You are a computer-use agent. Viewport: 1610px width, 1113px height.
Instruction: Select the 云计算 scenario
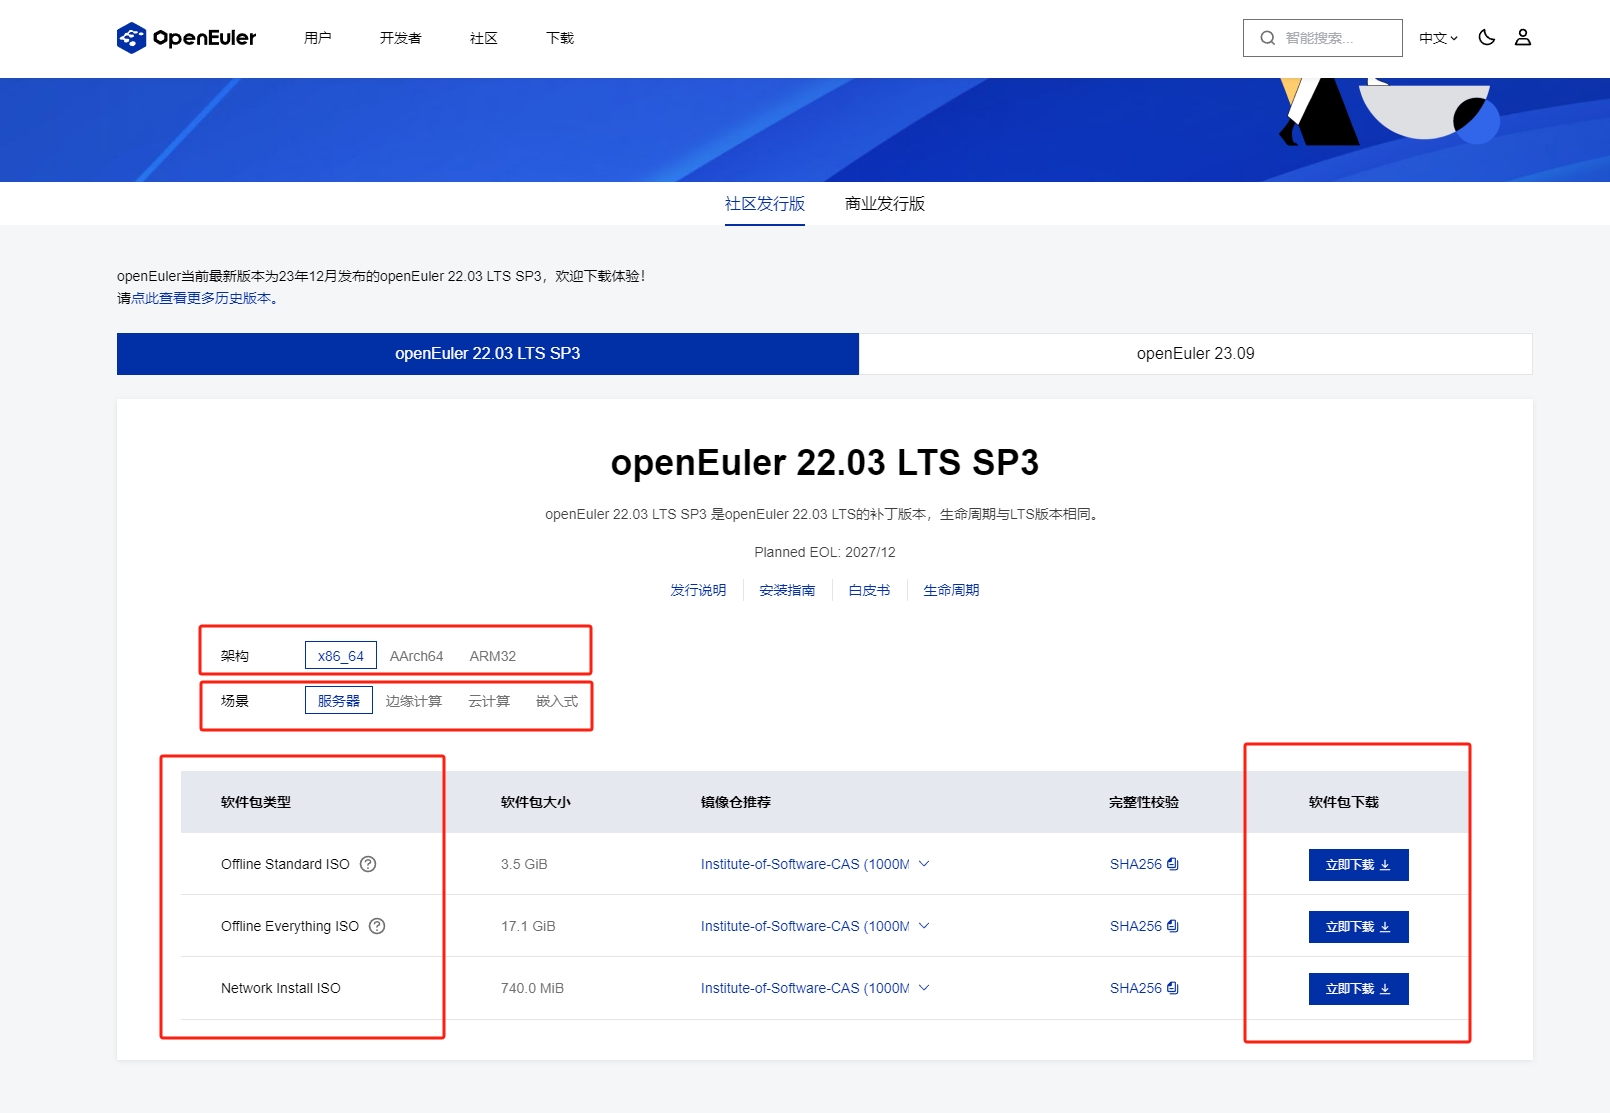[x=489, y=701]
